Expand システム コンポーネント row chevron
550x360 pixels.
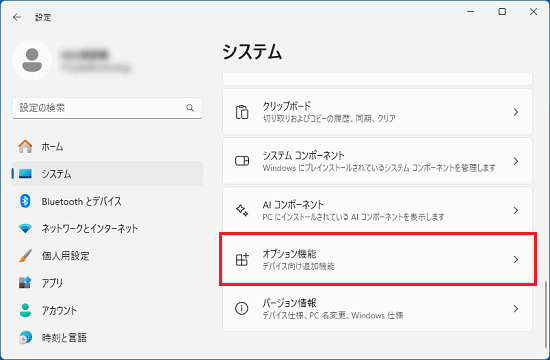pyautogui.click(x=516, y=161)
